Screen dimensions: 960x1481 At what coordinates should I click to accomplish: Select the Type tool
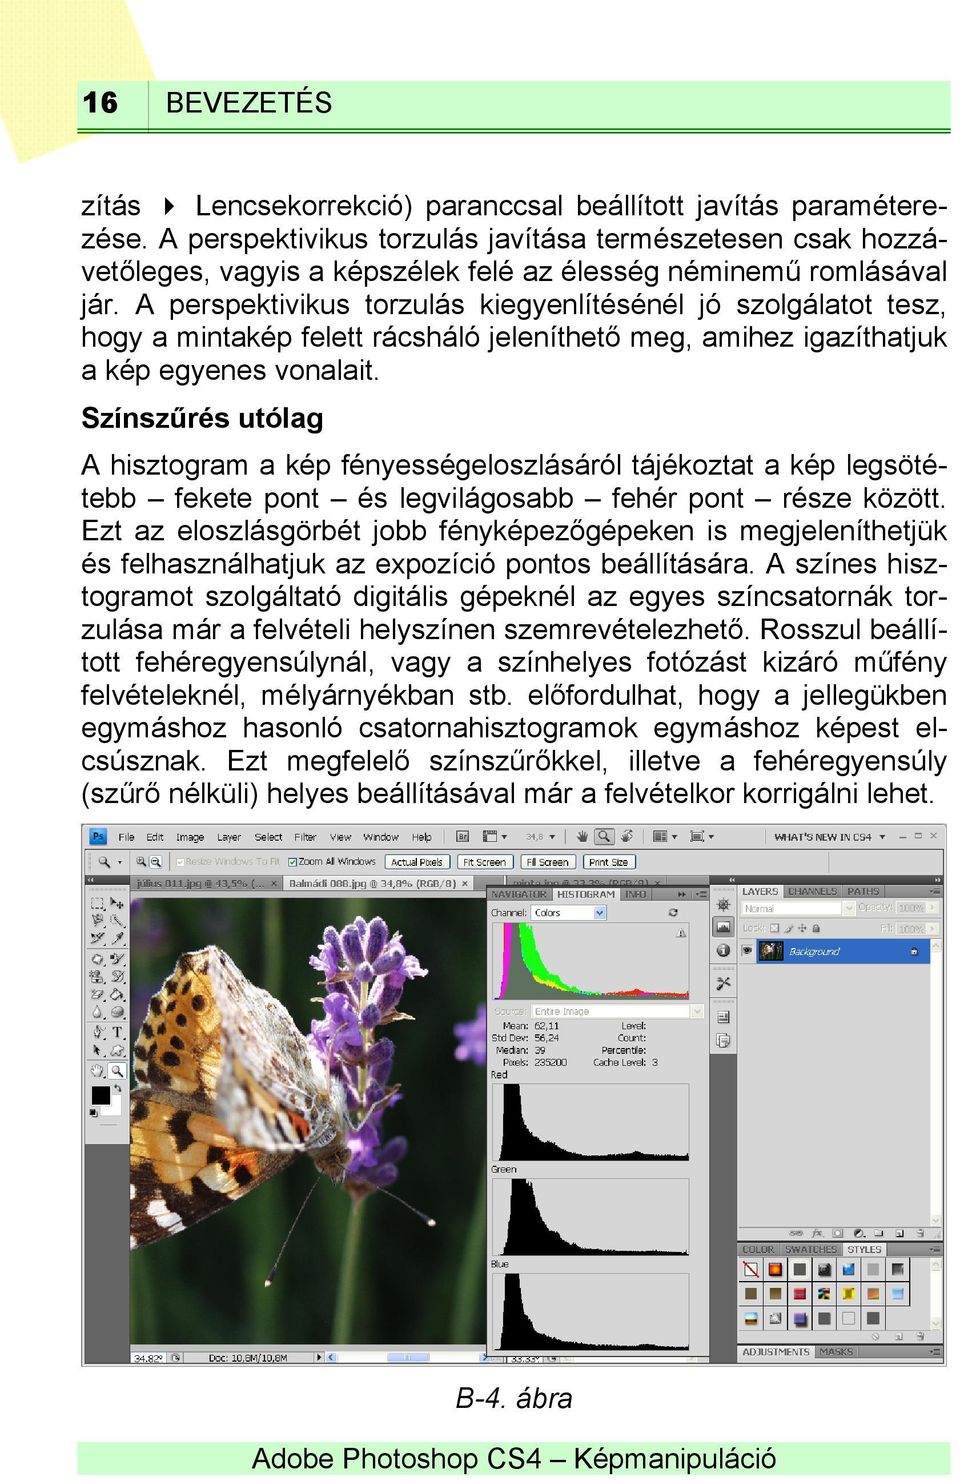pos(117,1032)
